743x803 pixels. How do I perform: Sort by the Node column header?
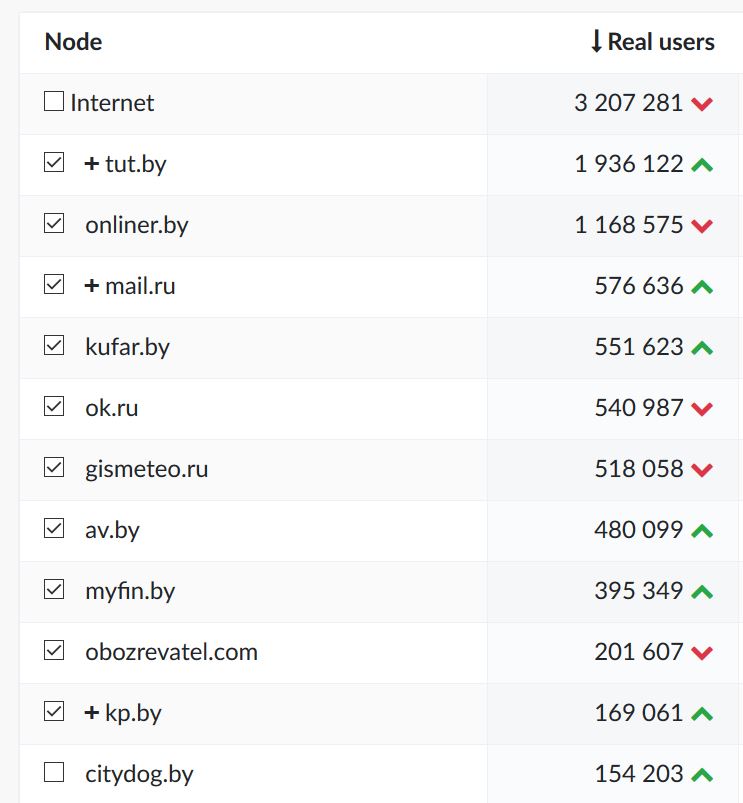click(x=73, y=42)
